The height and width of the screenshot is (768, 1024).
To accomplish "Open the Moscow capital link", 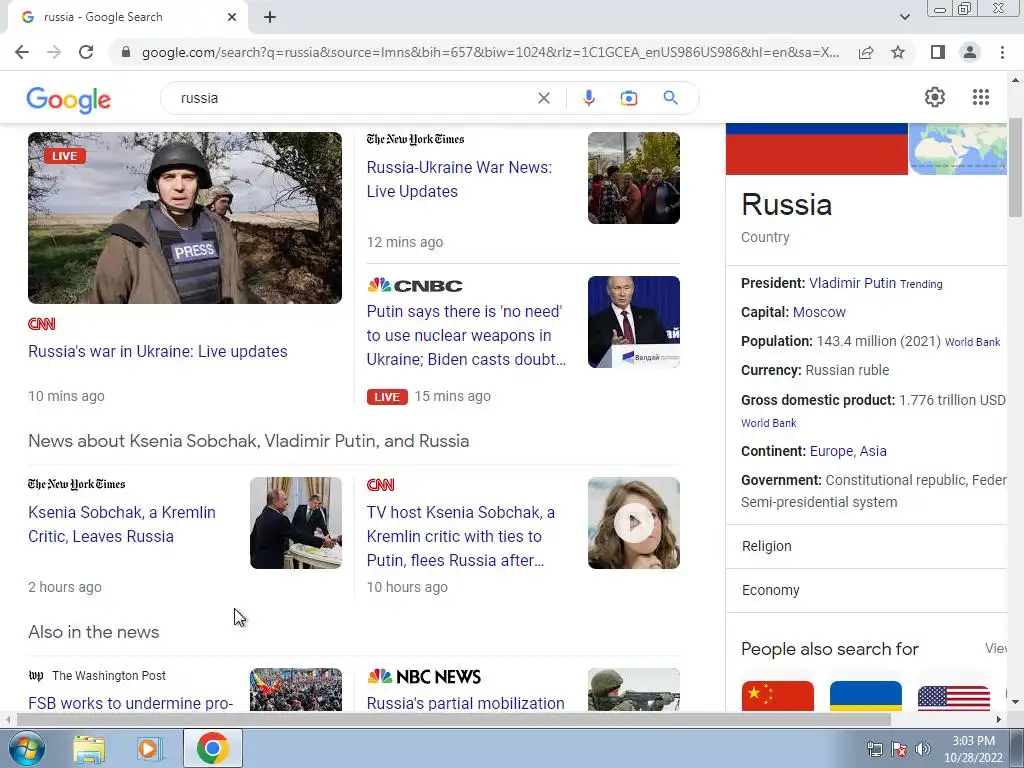I will 819,312.
